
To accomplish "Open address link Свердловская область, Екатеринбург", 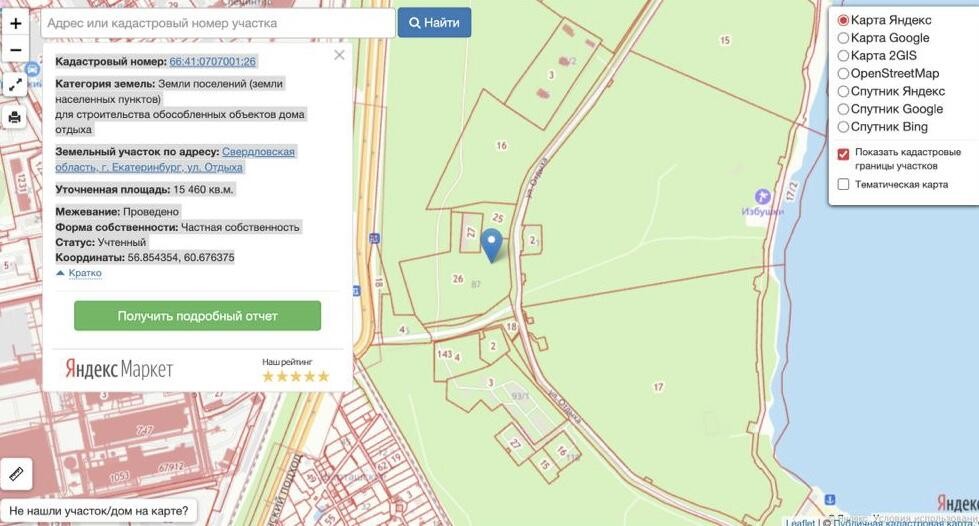I will [x=175, y=159].
